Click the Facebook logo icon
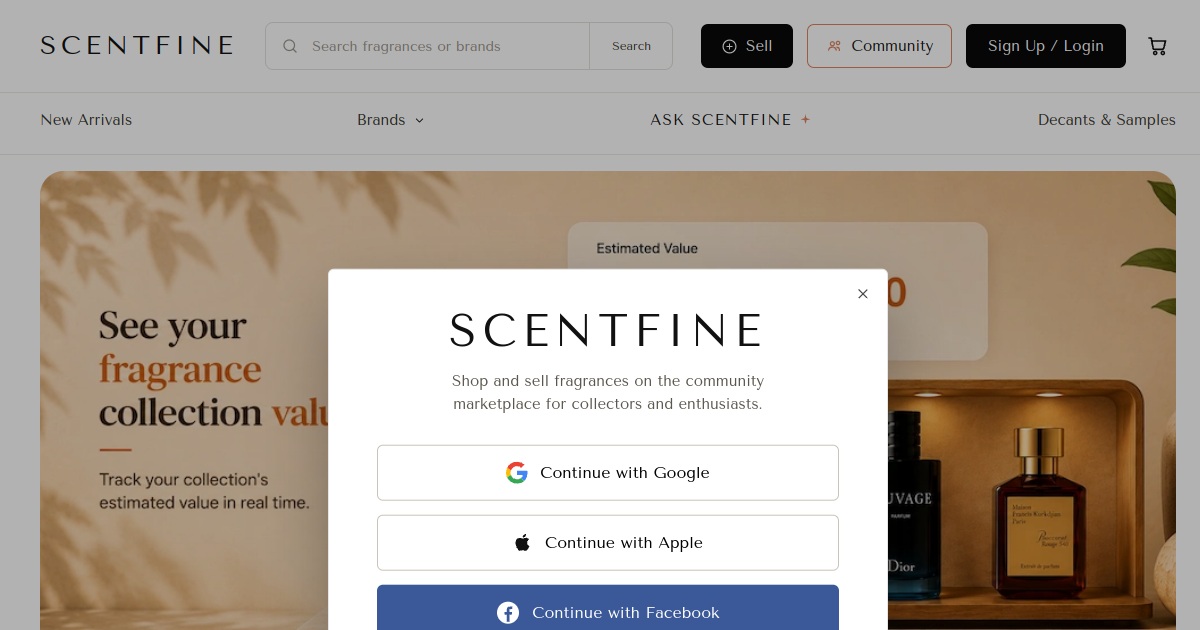1200x630 pixels. (508, 613)
